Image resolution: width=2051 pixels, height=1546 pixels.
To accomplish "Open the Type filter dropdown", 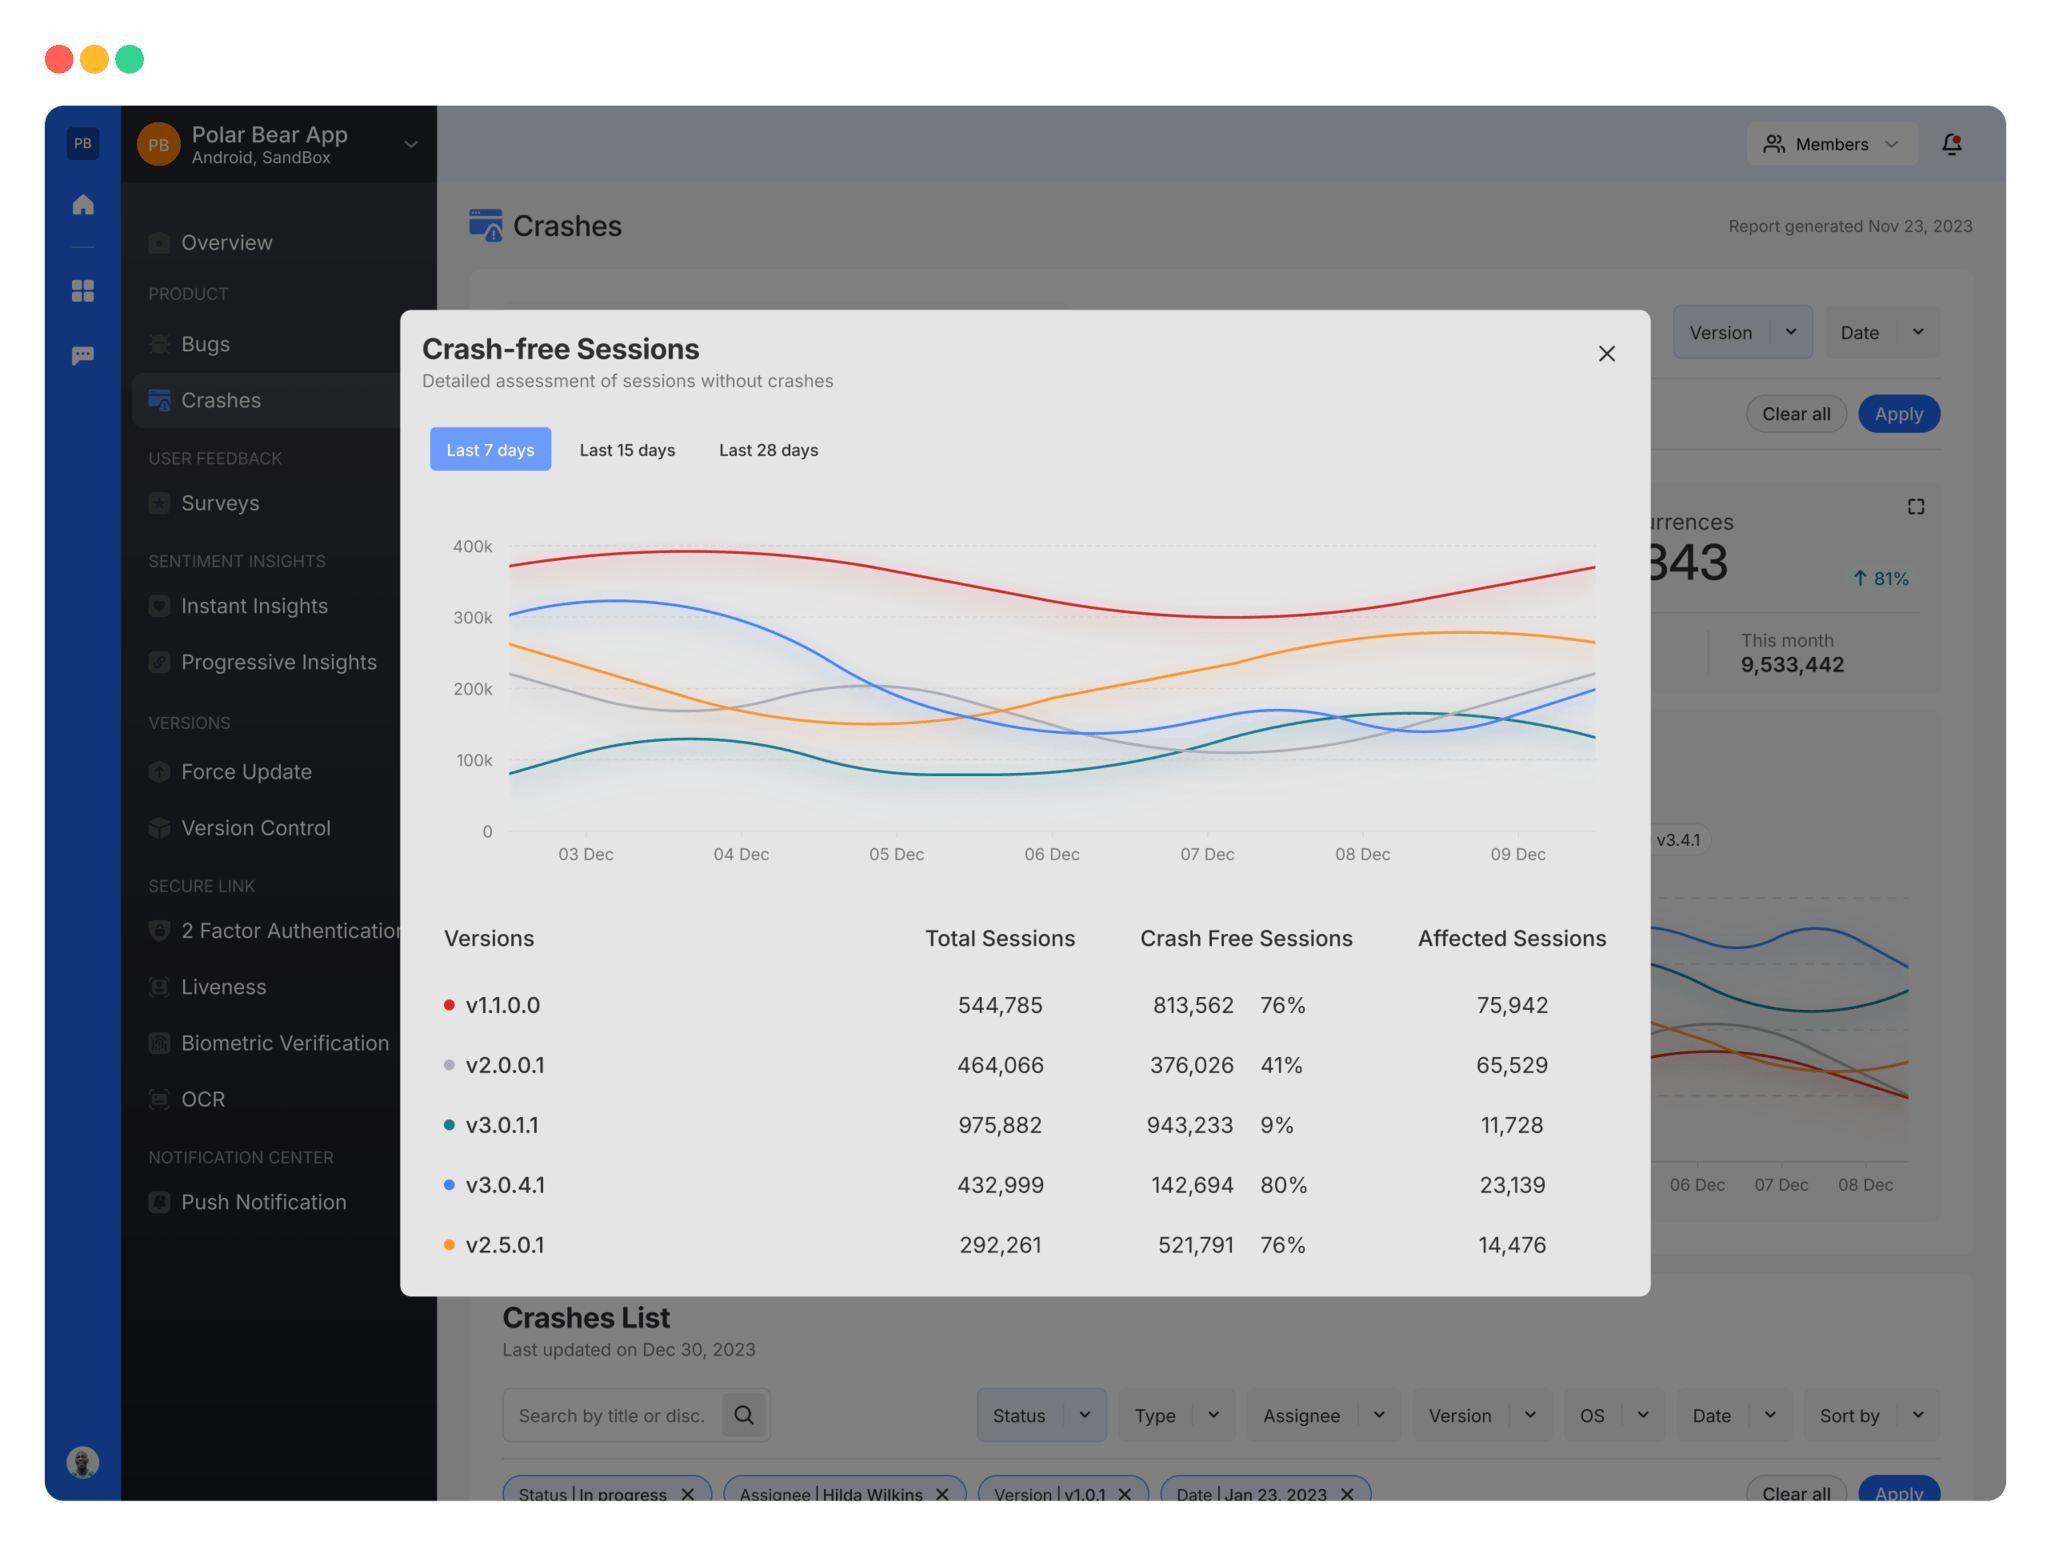I will 1176,1415.
